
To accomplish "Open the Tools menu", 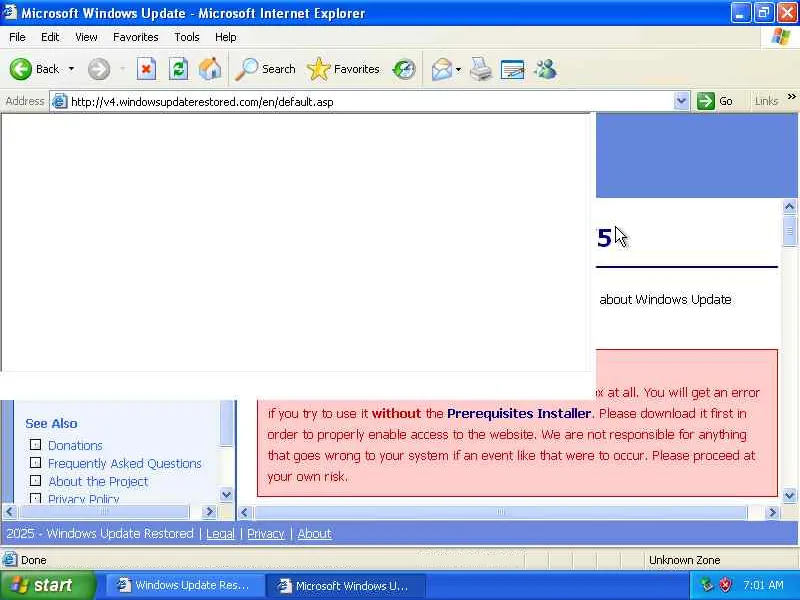I will click(187, 37).
